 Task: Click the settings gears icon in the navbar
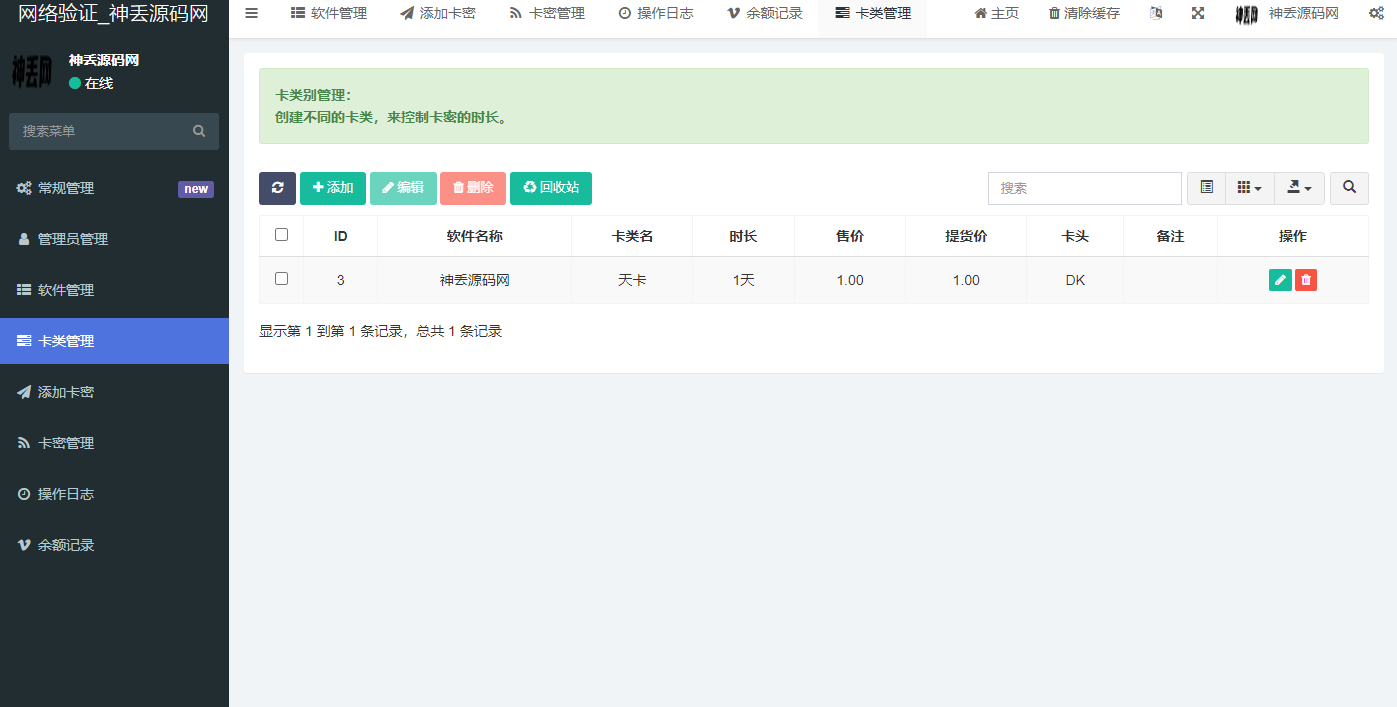(1377, 13)
